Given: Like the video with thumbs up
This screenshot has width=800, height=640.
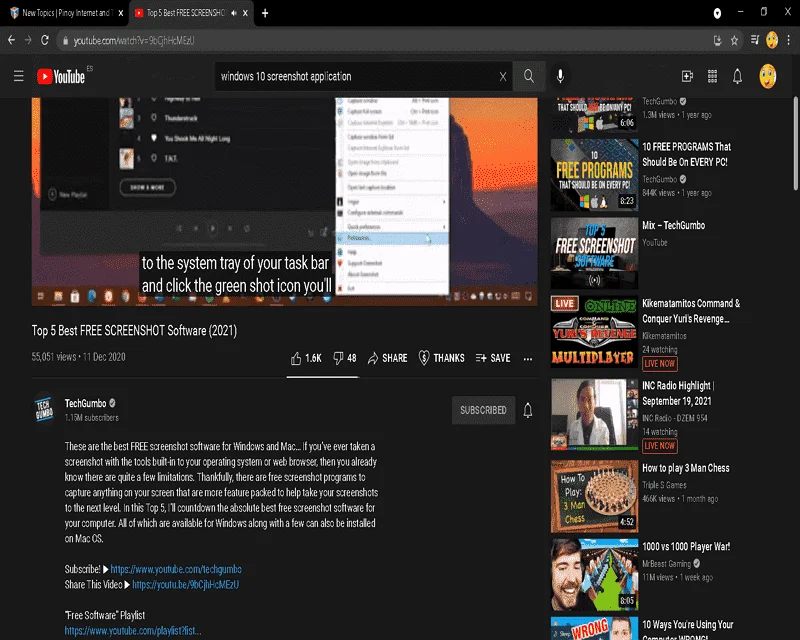Looking at the screenshot, I should 306,358.
